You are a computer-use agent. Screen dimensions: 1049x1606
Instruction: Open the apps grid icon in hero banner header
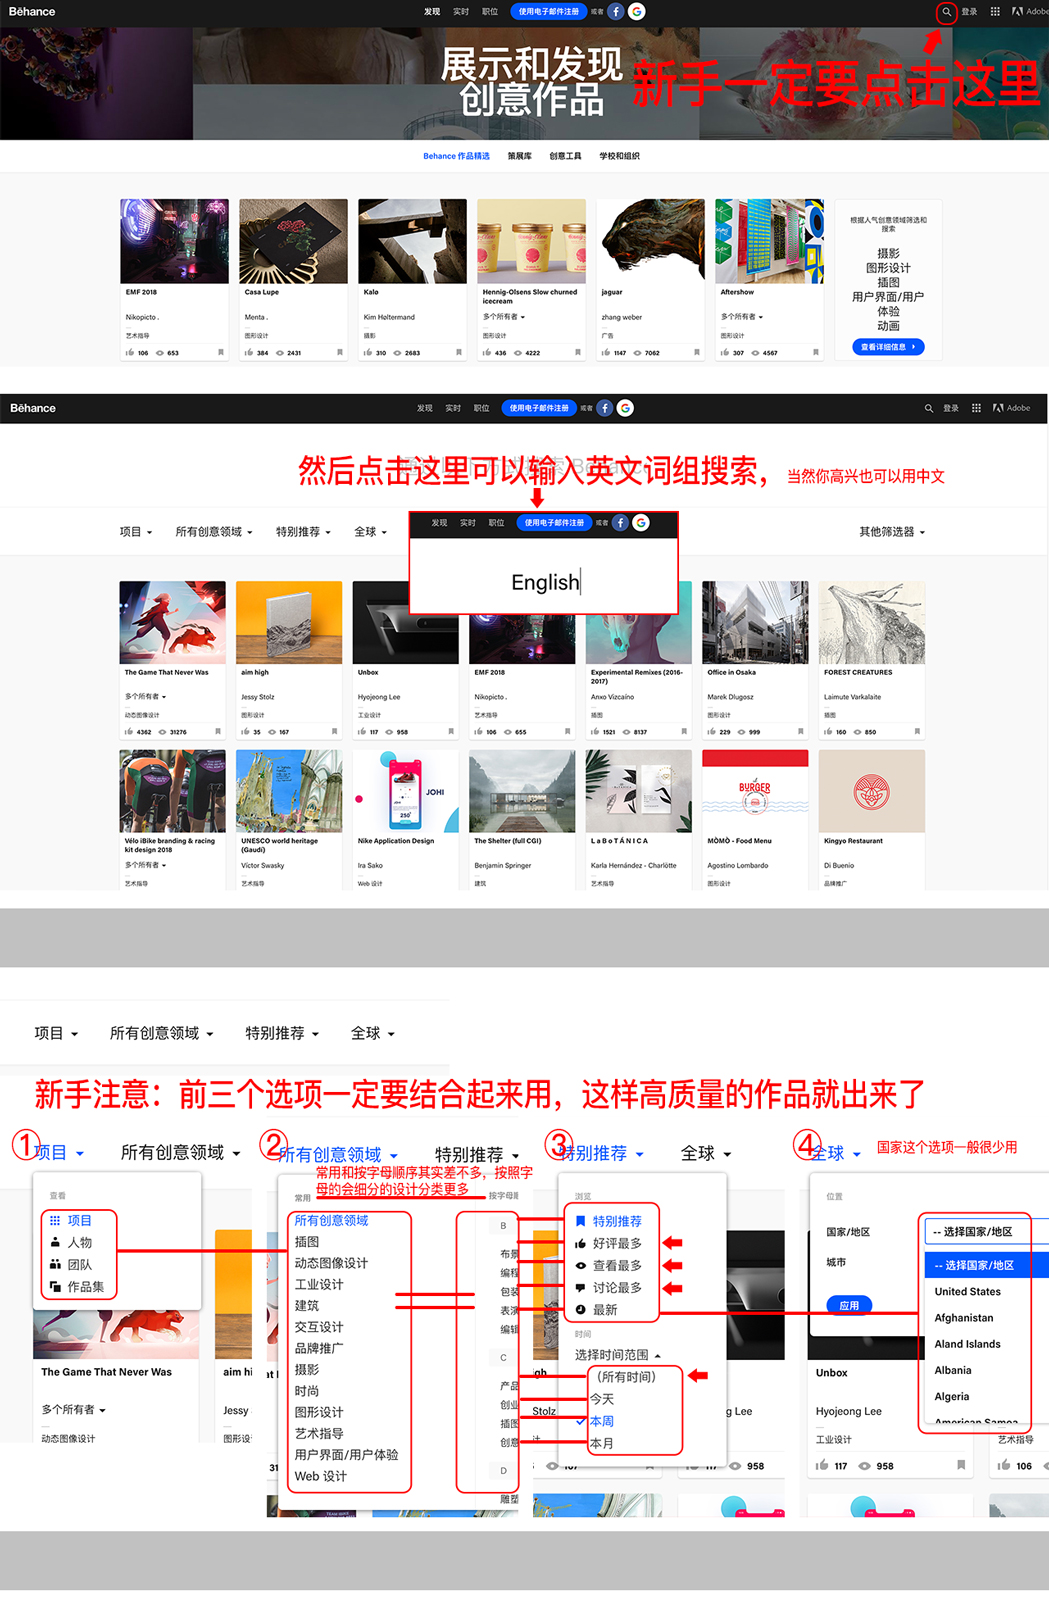(995, 12)
